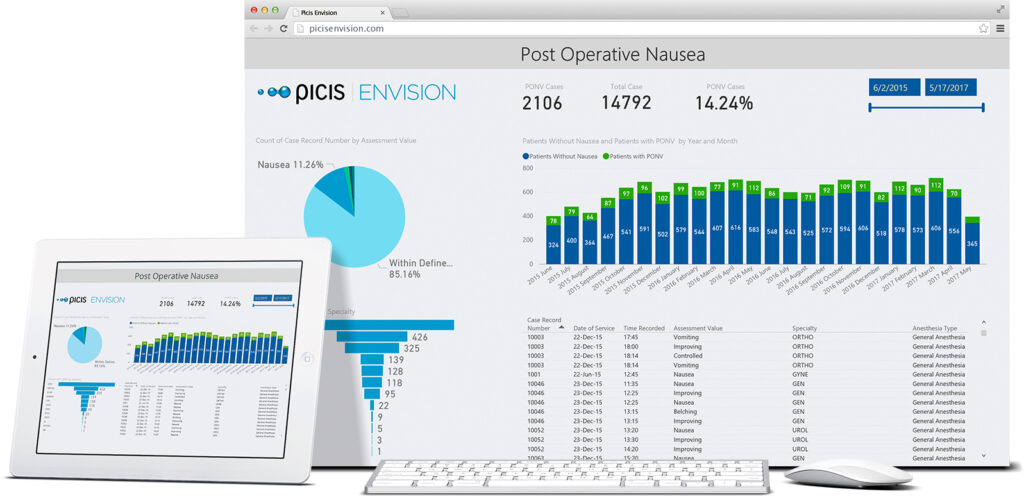Viewport: 1024px width, 496px height.
Task: Click the browser back arrow
Action: click(253, 28)
